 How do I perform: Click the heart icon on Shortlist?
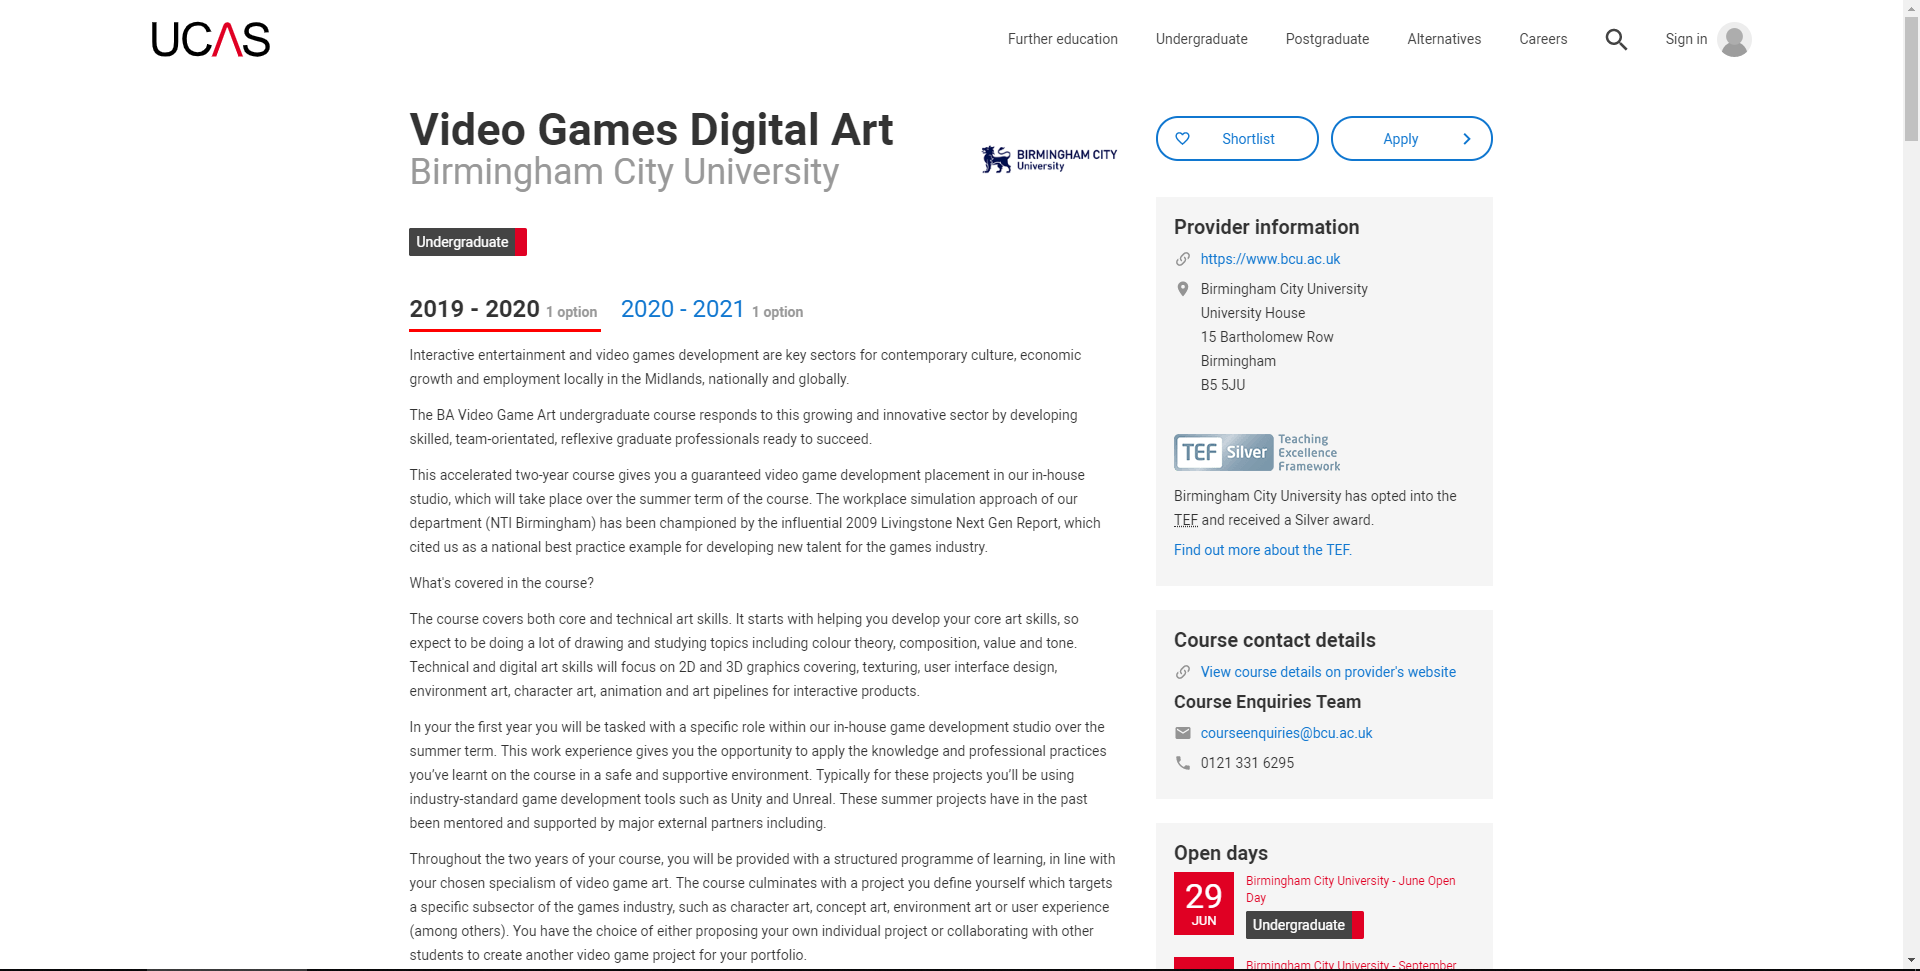(x=1183, y=139)
